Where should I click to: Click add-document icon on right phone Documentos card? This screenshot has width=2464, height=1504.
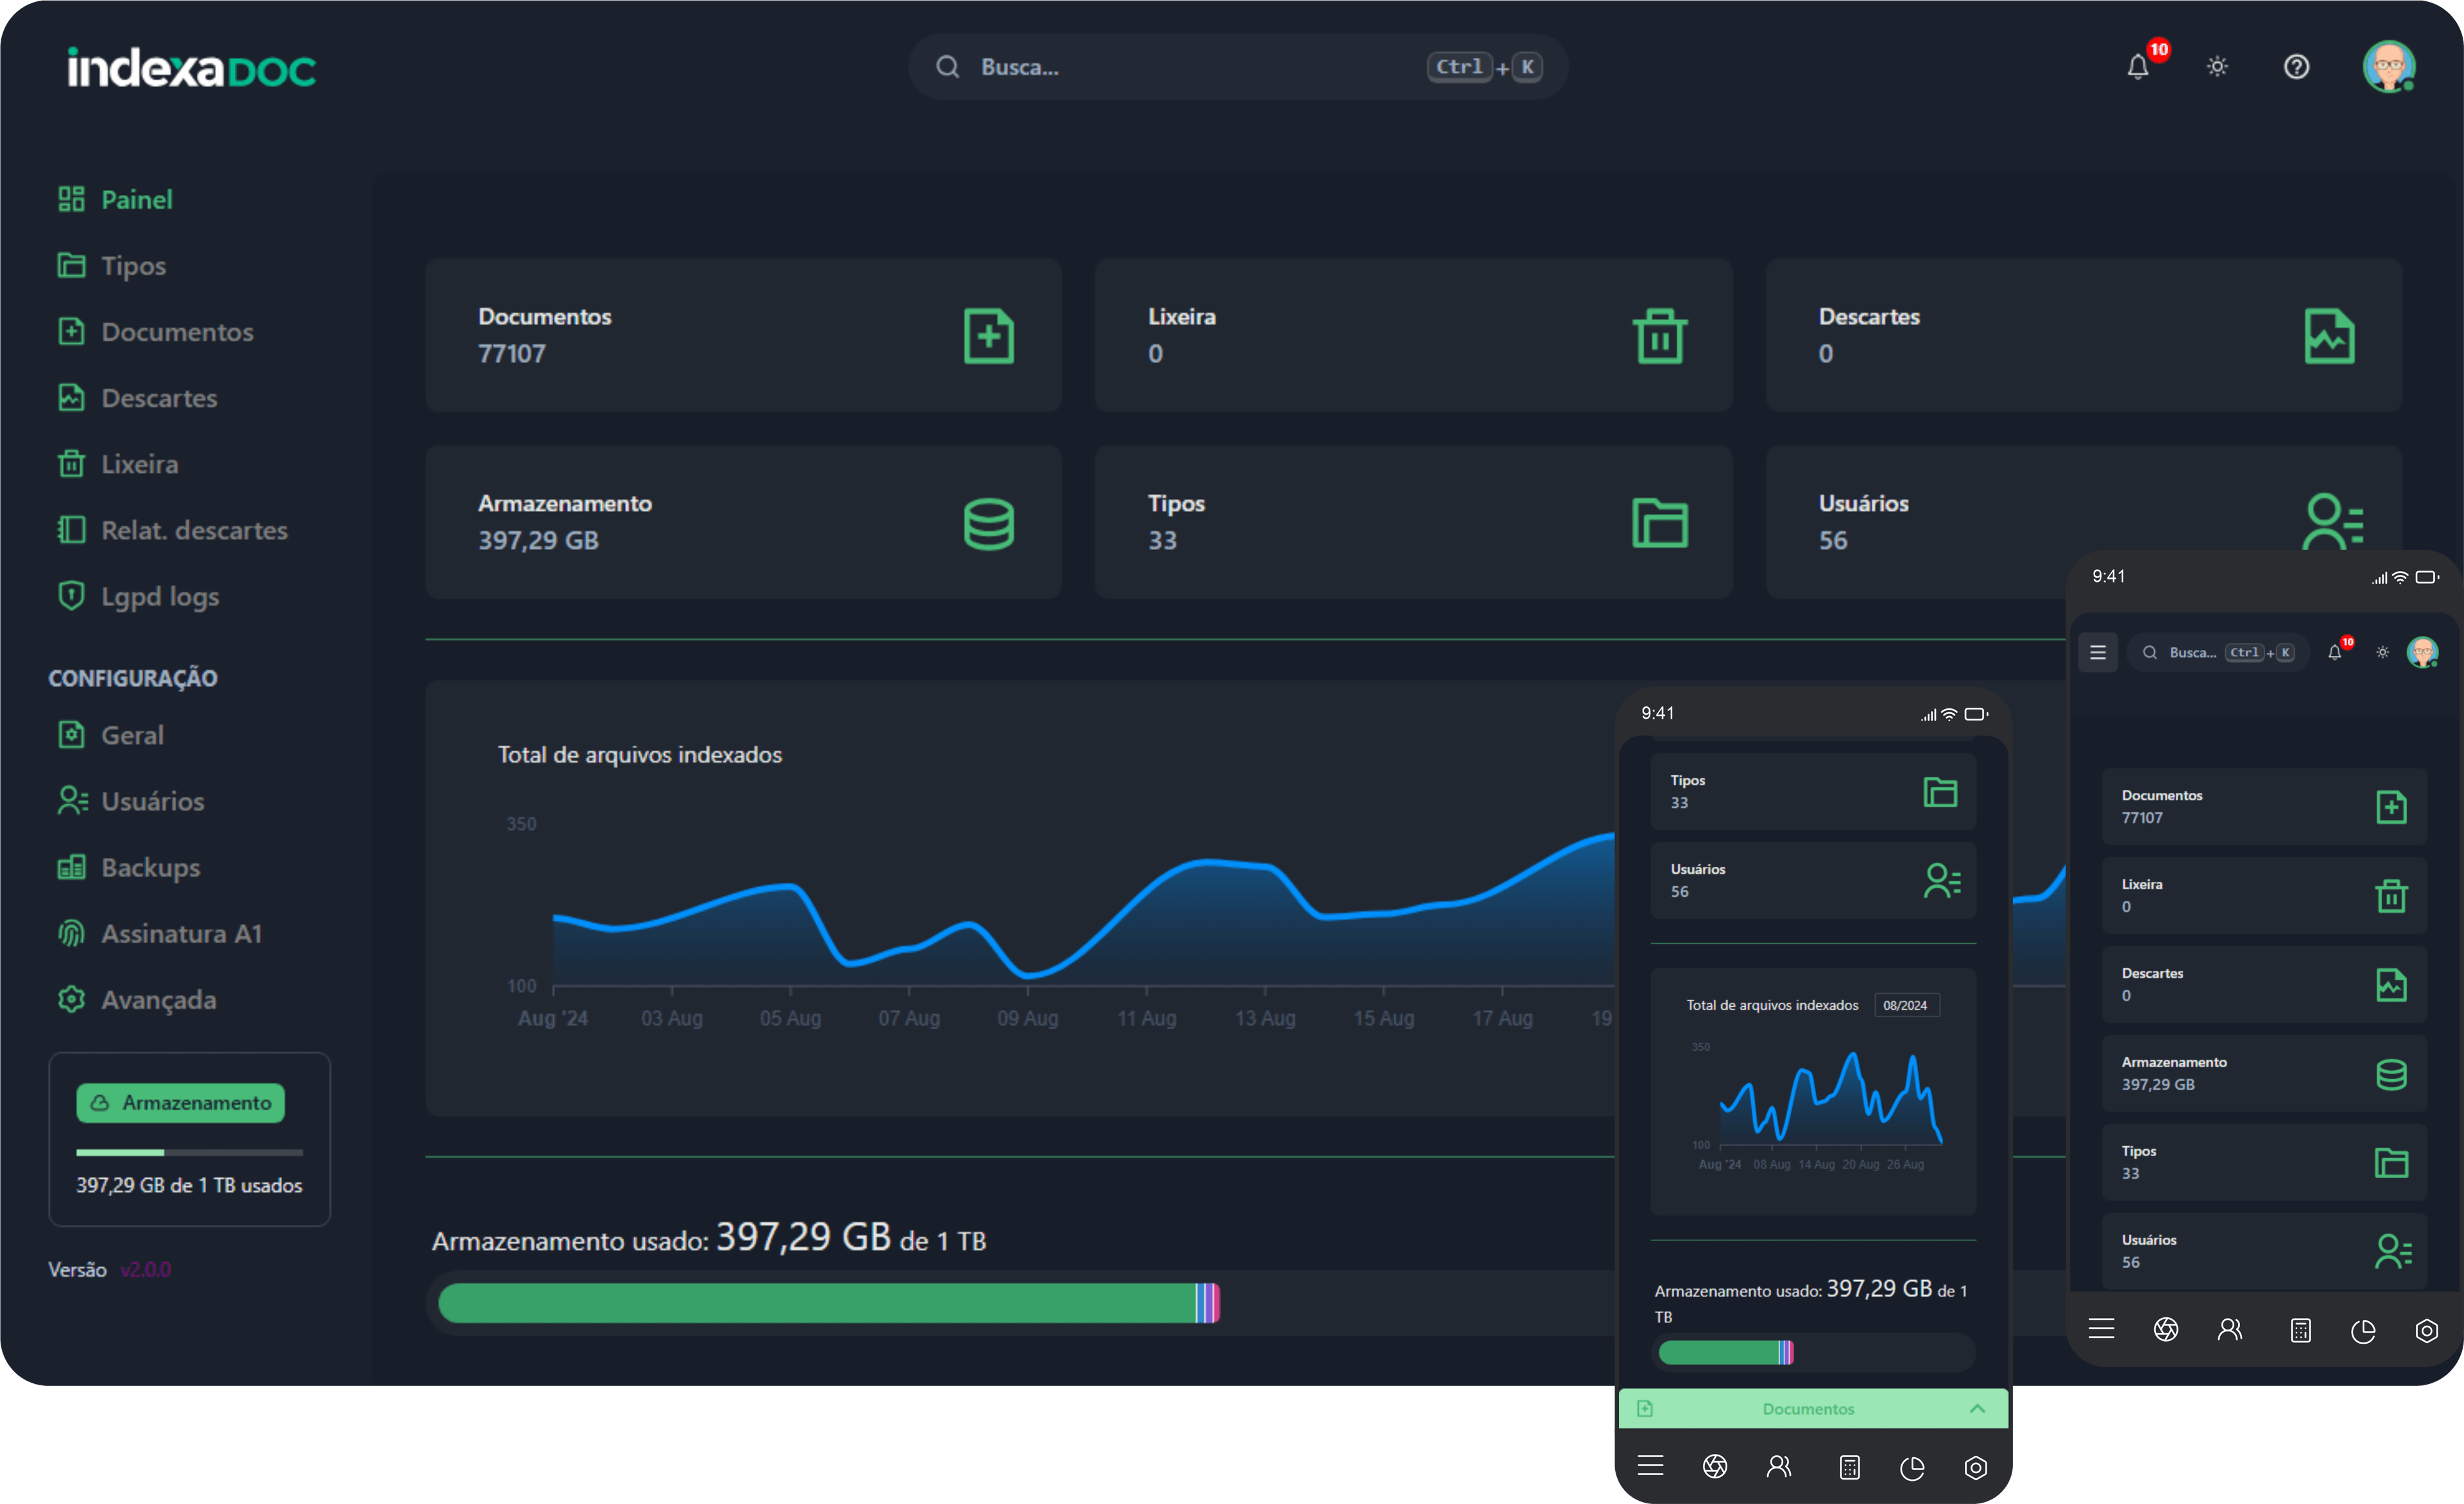(x=2391, y=807)
